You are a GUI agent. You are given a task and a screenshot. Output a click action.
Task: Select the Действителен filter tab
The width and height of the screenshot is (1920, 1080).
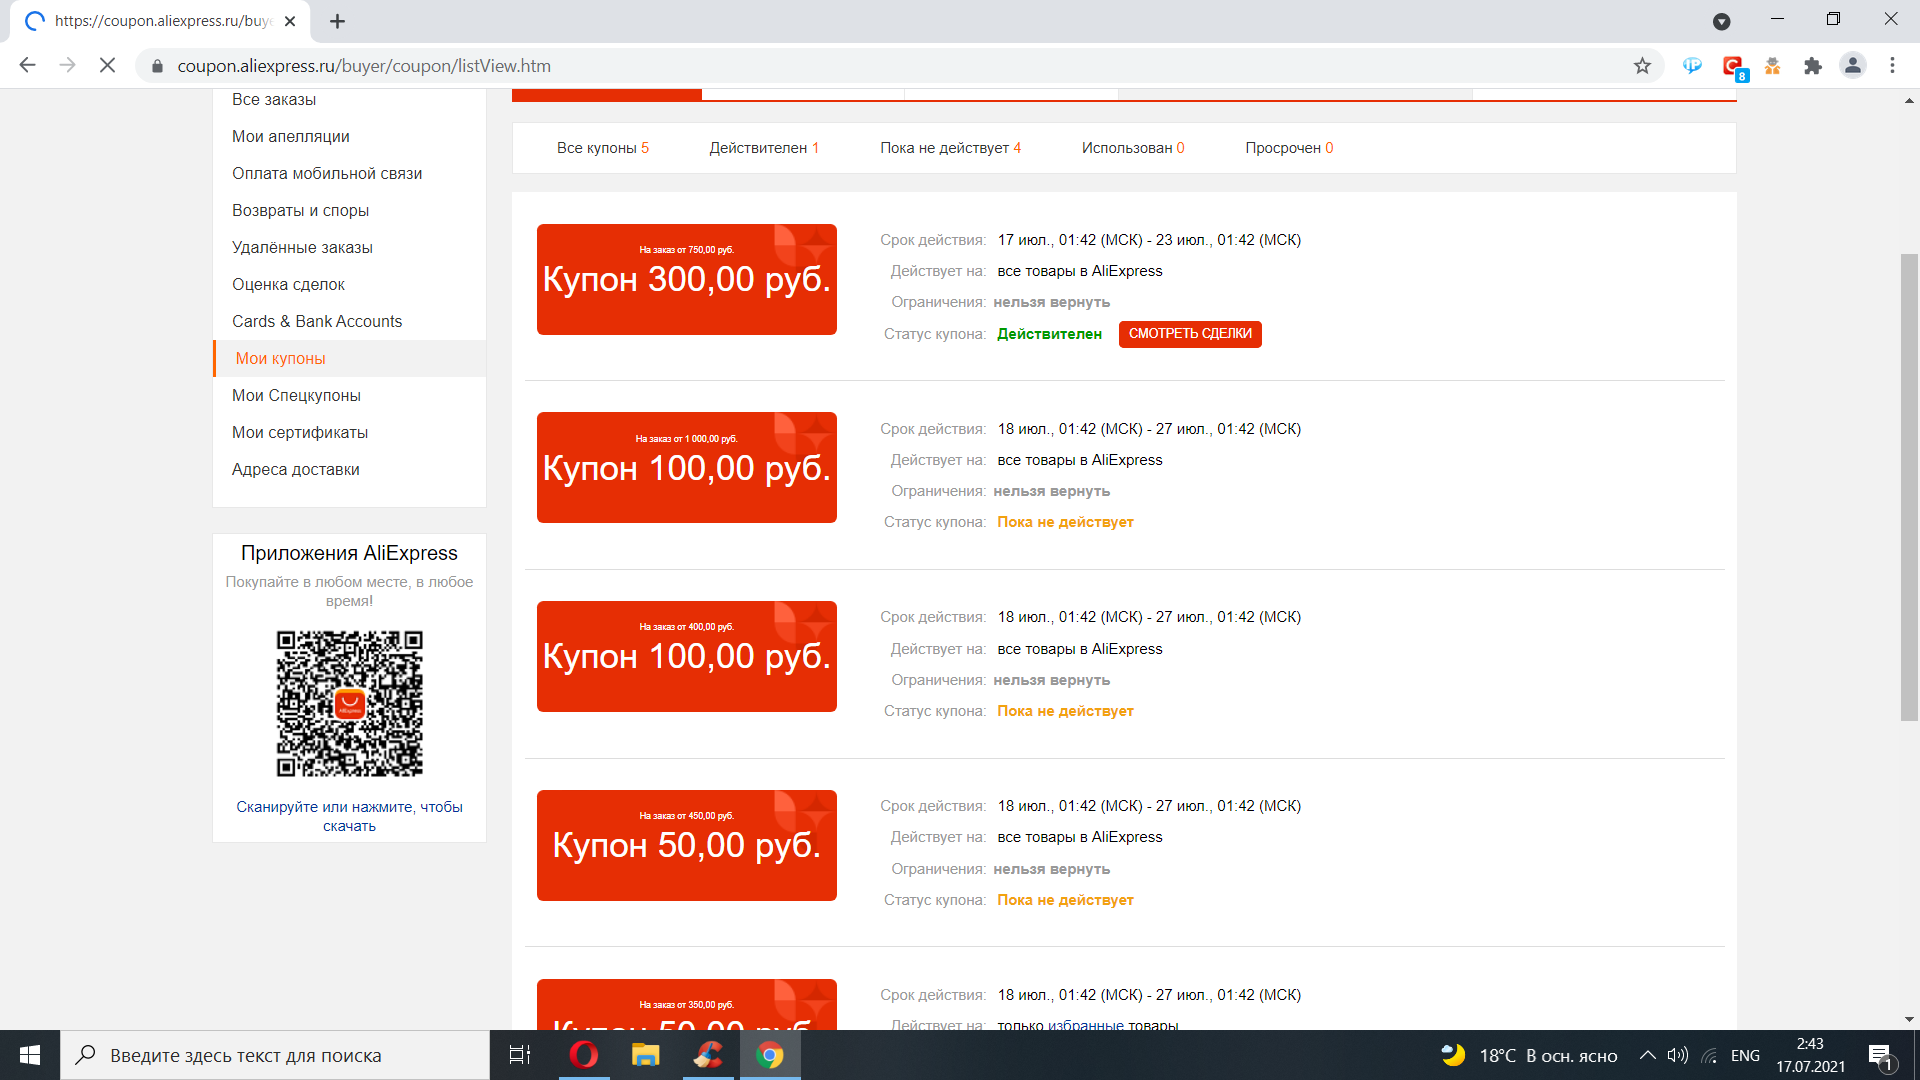point(764,148)
